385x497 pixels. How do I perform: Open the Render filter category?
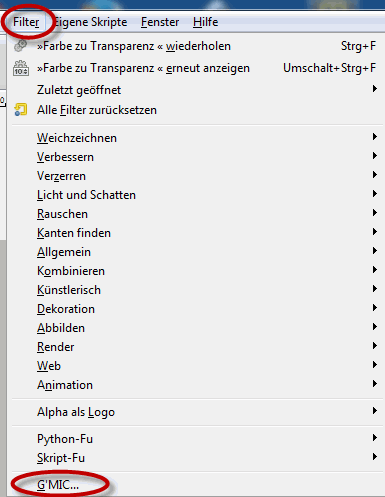click(196, 347)
